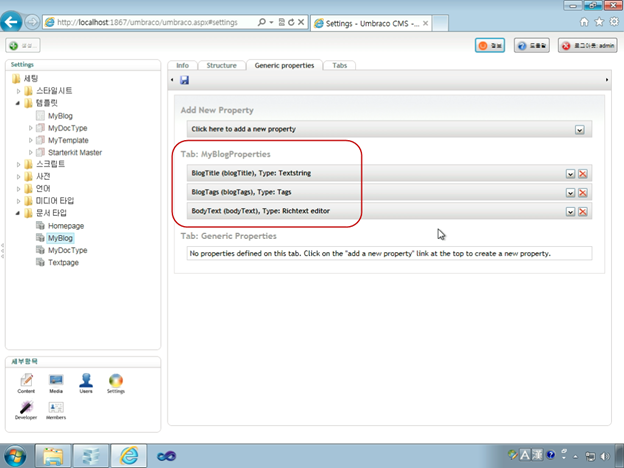624x468 pixels.
Task: Delete the BodyText property with red X
Action: coord(583,211)
